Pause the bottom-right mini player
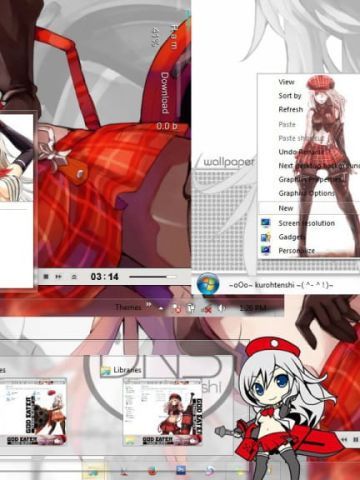 (x=356, y=439)
